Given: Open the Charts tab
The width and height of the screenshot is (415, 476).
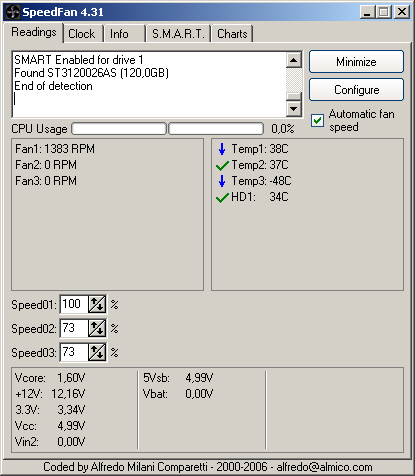Looking at the screenshot, I should point(232,34).
